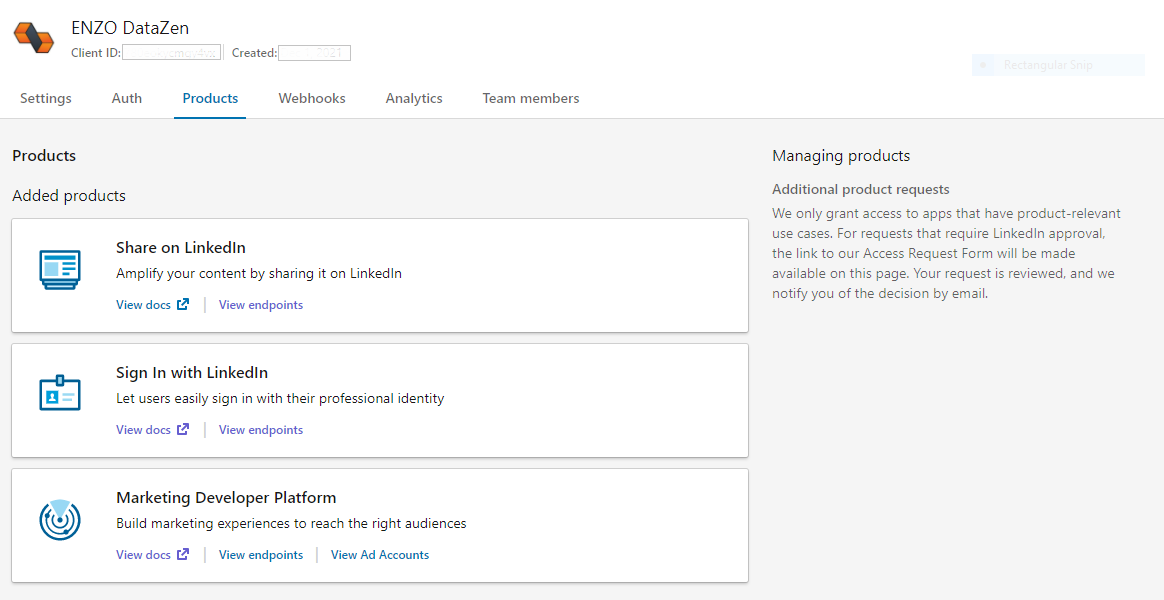Click the ENZO DataZen app title

pyautogui.click(x=130, y=28)
